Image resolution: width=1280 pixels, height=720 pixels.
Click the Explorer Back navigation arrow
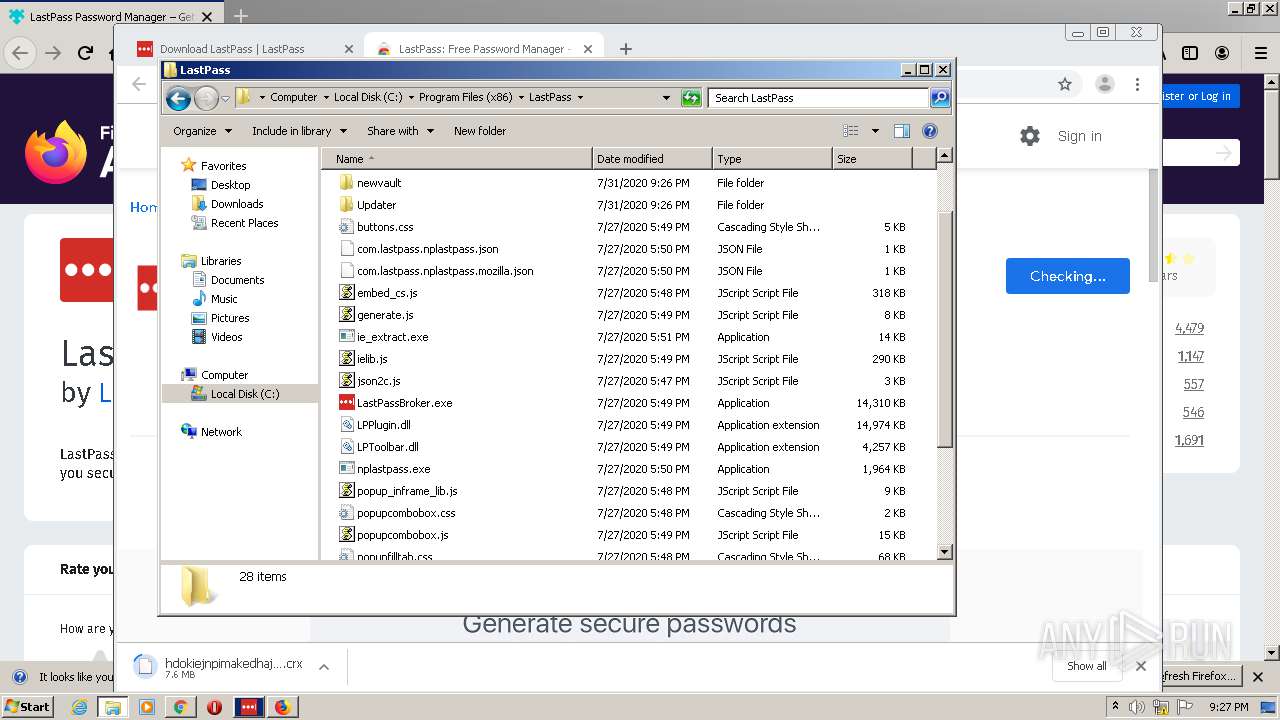178,98
